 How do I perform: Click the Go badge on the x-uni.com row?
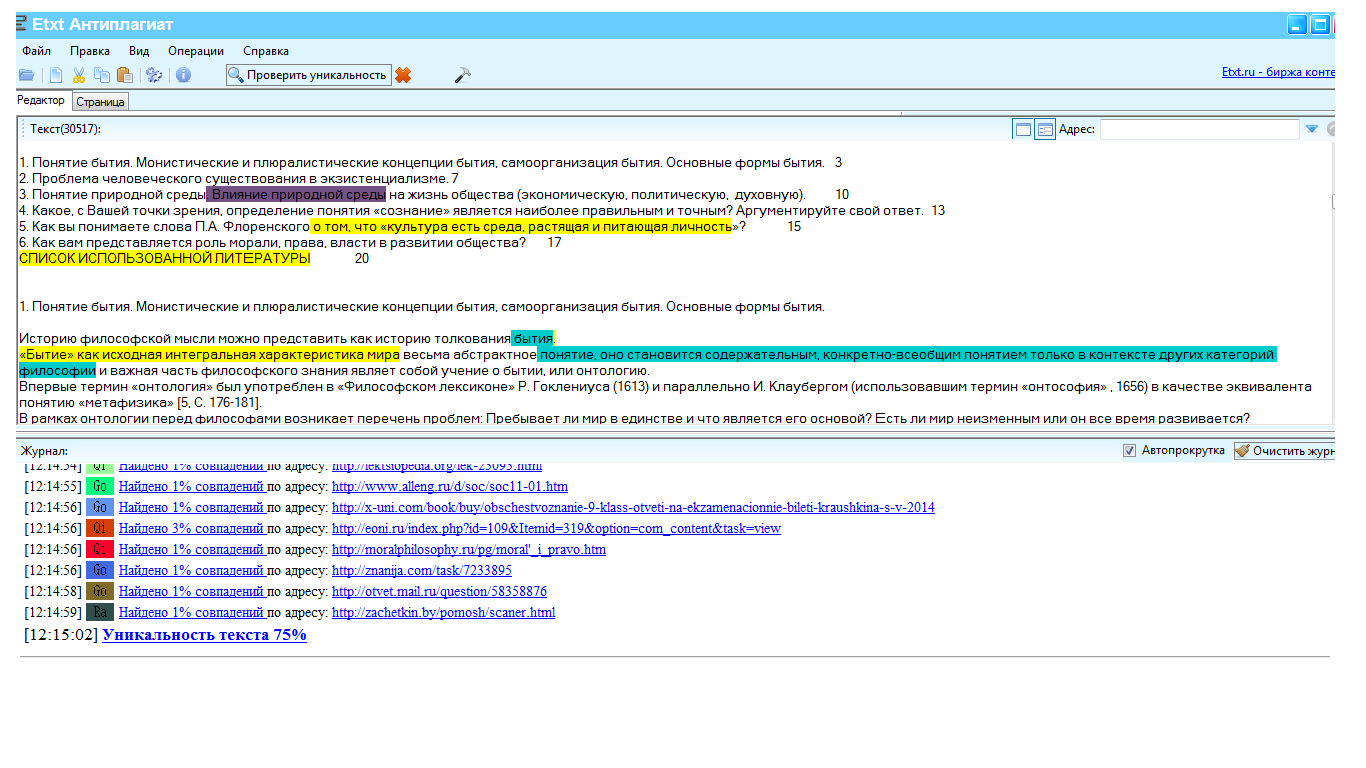(x=100, y=507)
